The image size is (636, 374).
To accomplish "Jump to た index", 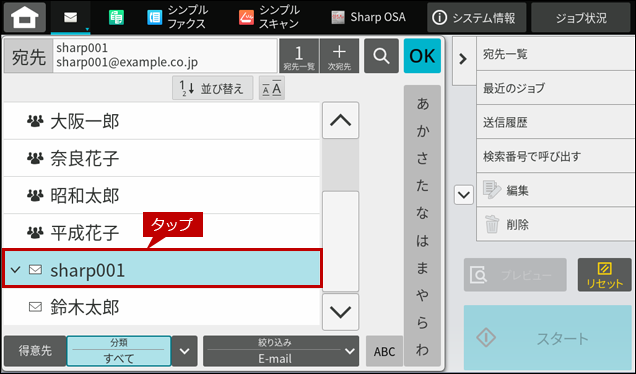I will click(x=422, y=186).
